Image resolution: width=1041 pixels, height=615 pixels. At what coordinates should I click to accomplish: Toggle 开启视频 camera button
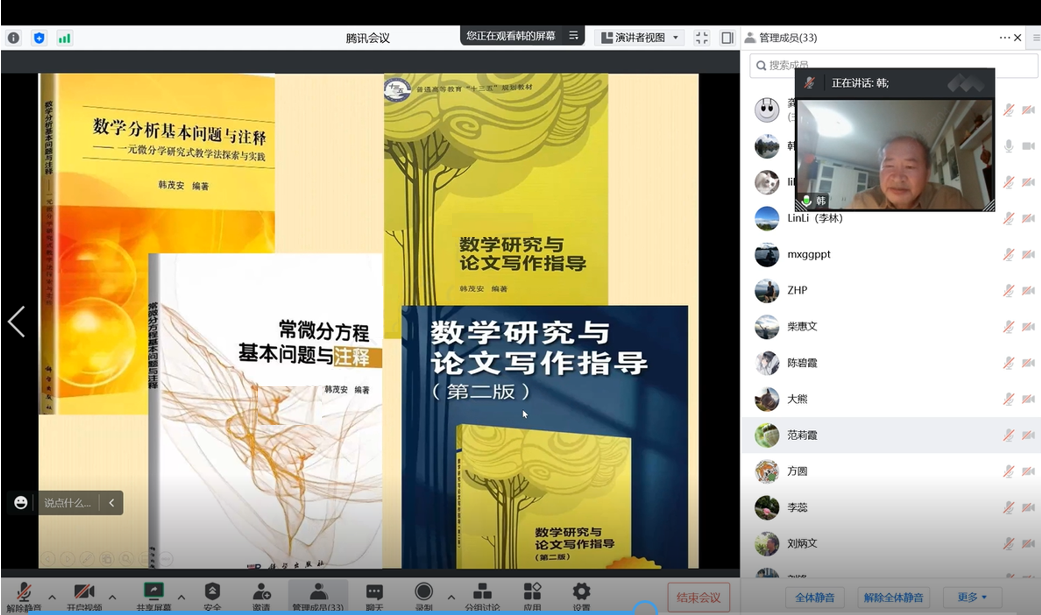pos(84,593)
